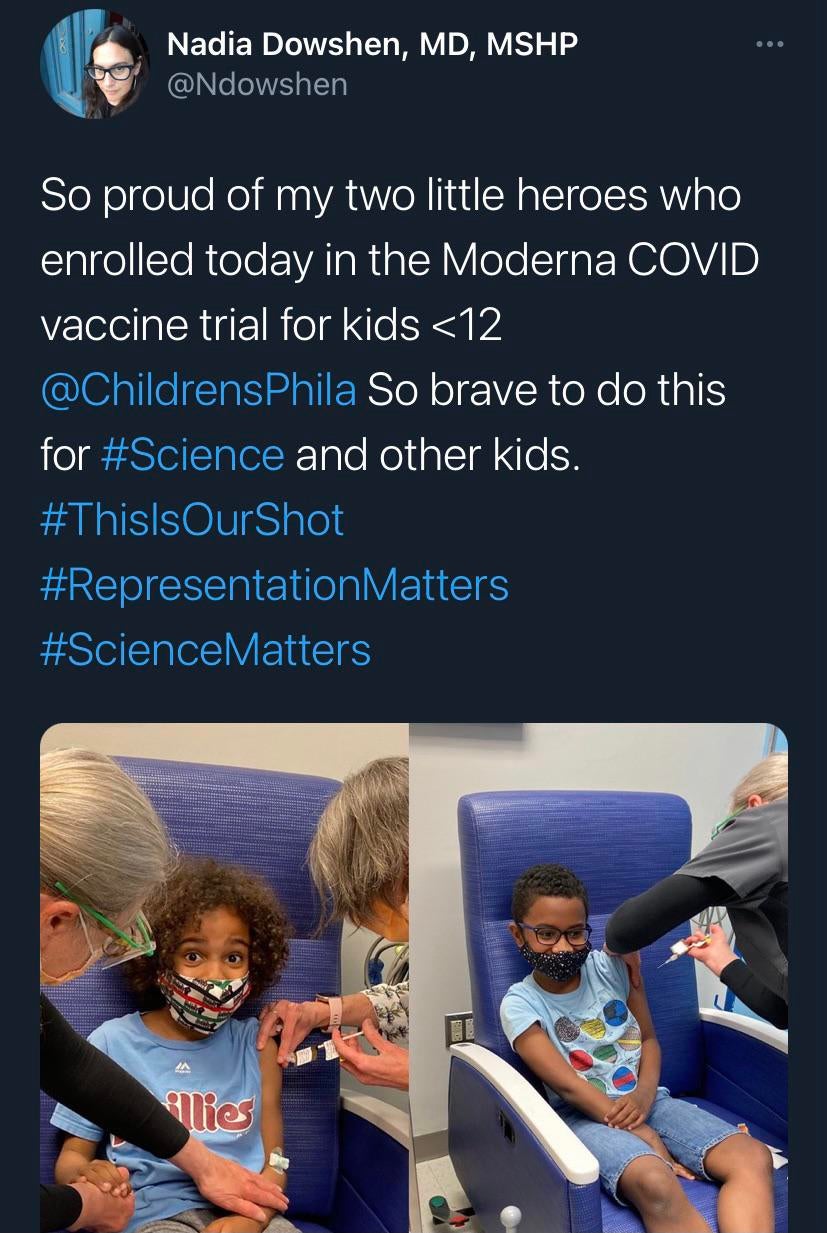
Task: Click the phrase 'and other kids.'
Action: pyautogui.click(x=438, y=455)
